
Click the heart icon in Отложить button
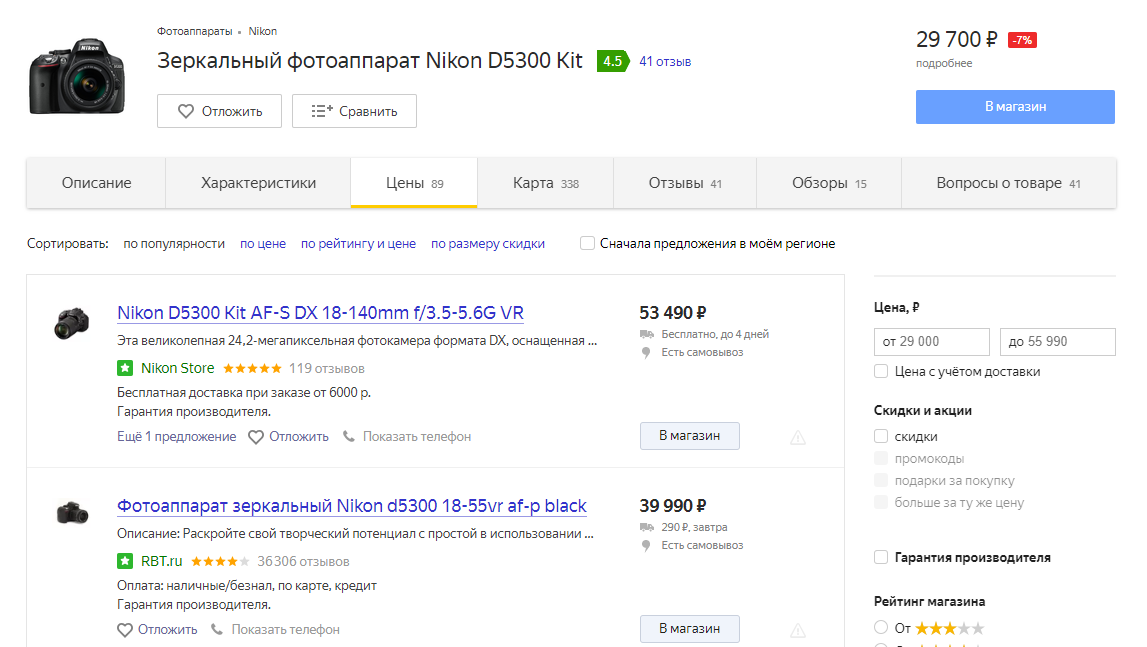186,111
